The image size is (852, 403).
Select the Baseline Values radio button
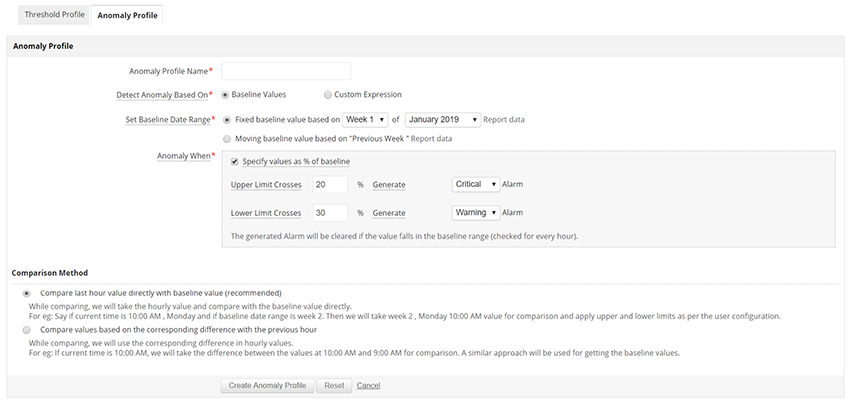coord(225,95)
